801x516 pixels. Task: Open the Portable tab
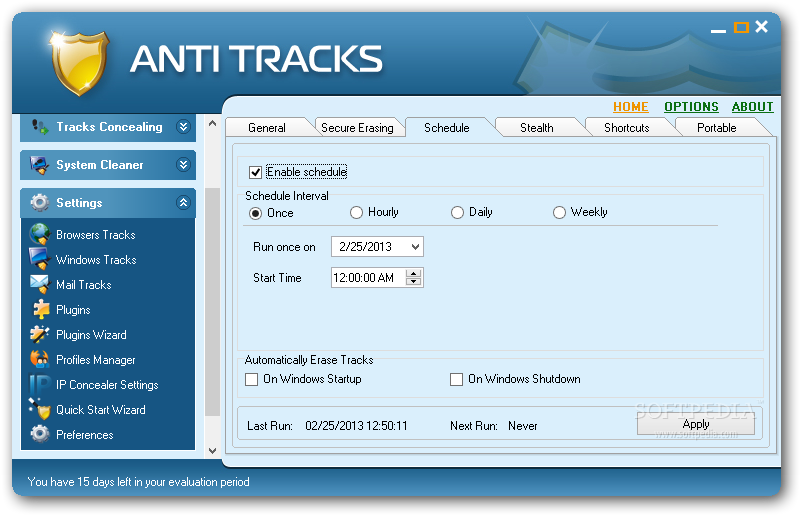(x=716, y=128)
